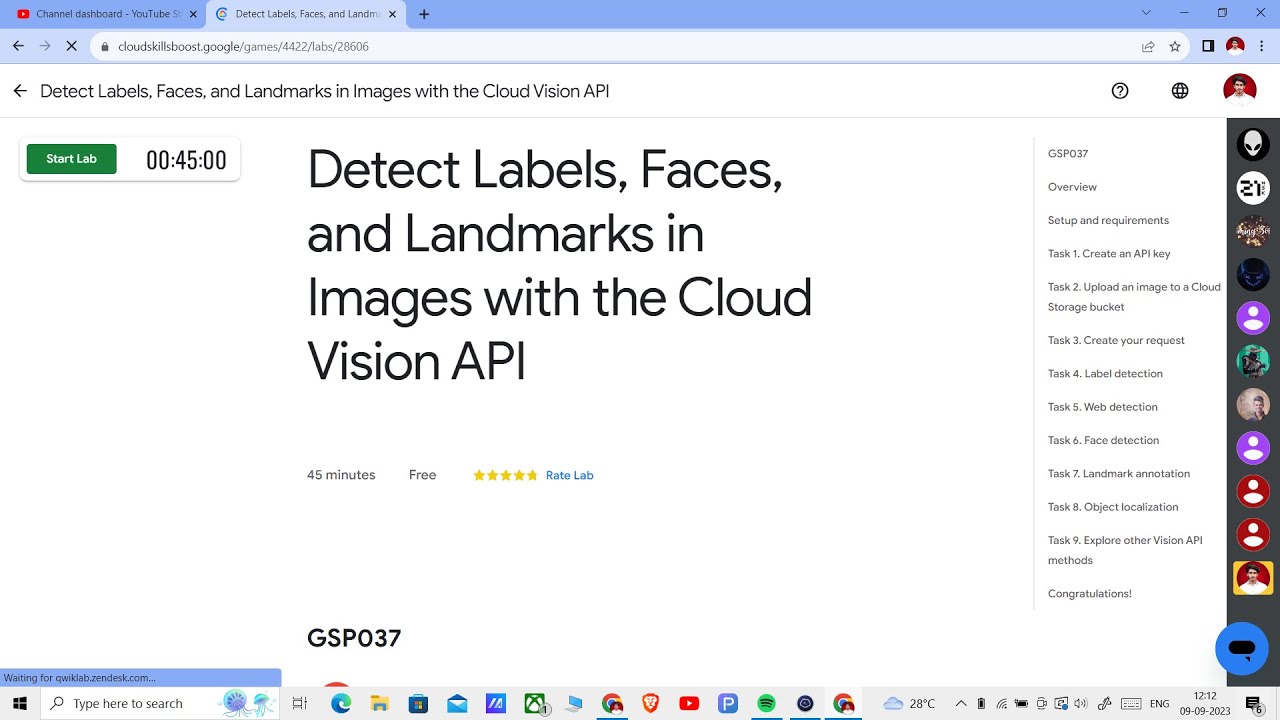The height and width of the screenshot is (720, 1280).
Task: Go to Task 6. Face detection
Action: [x=1103, y=440]
